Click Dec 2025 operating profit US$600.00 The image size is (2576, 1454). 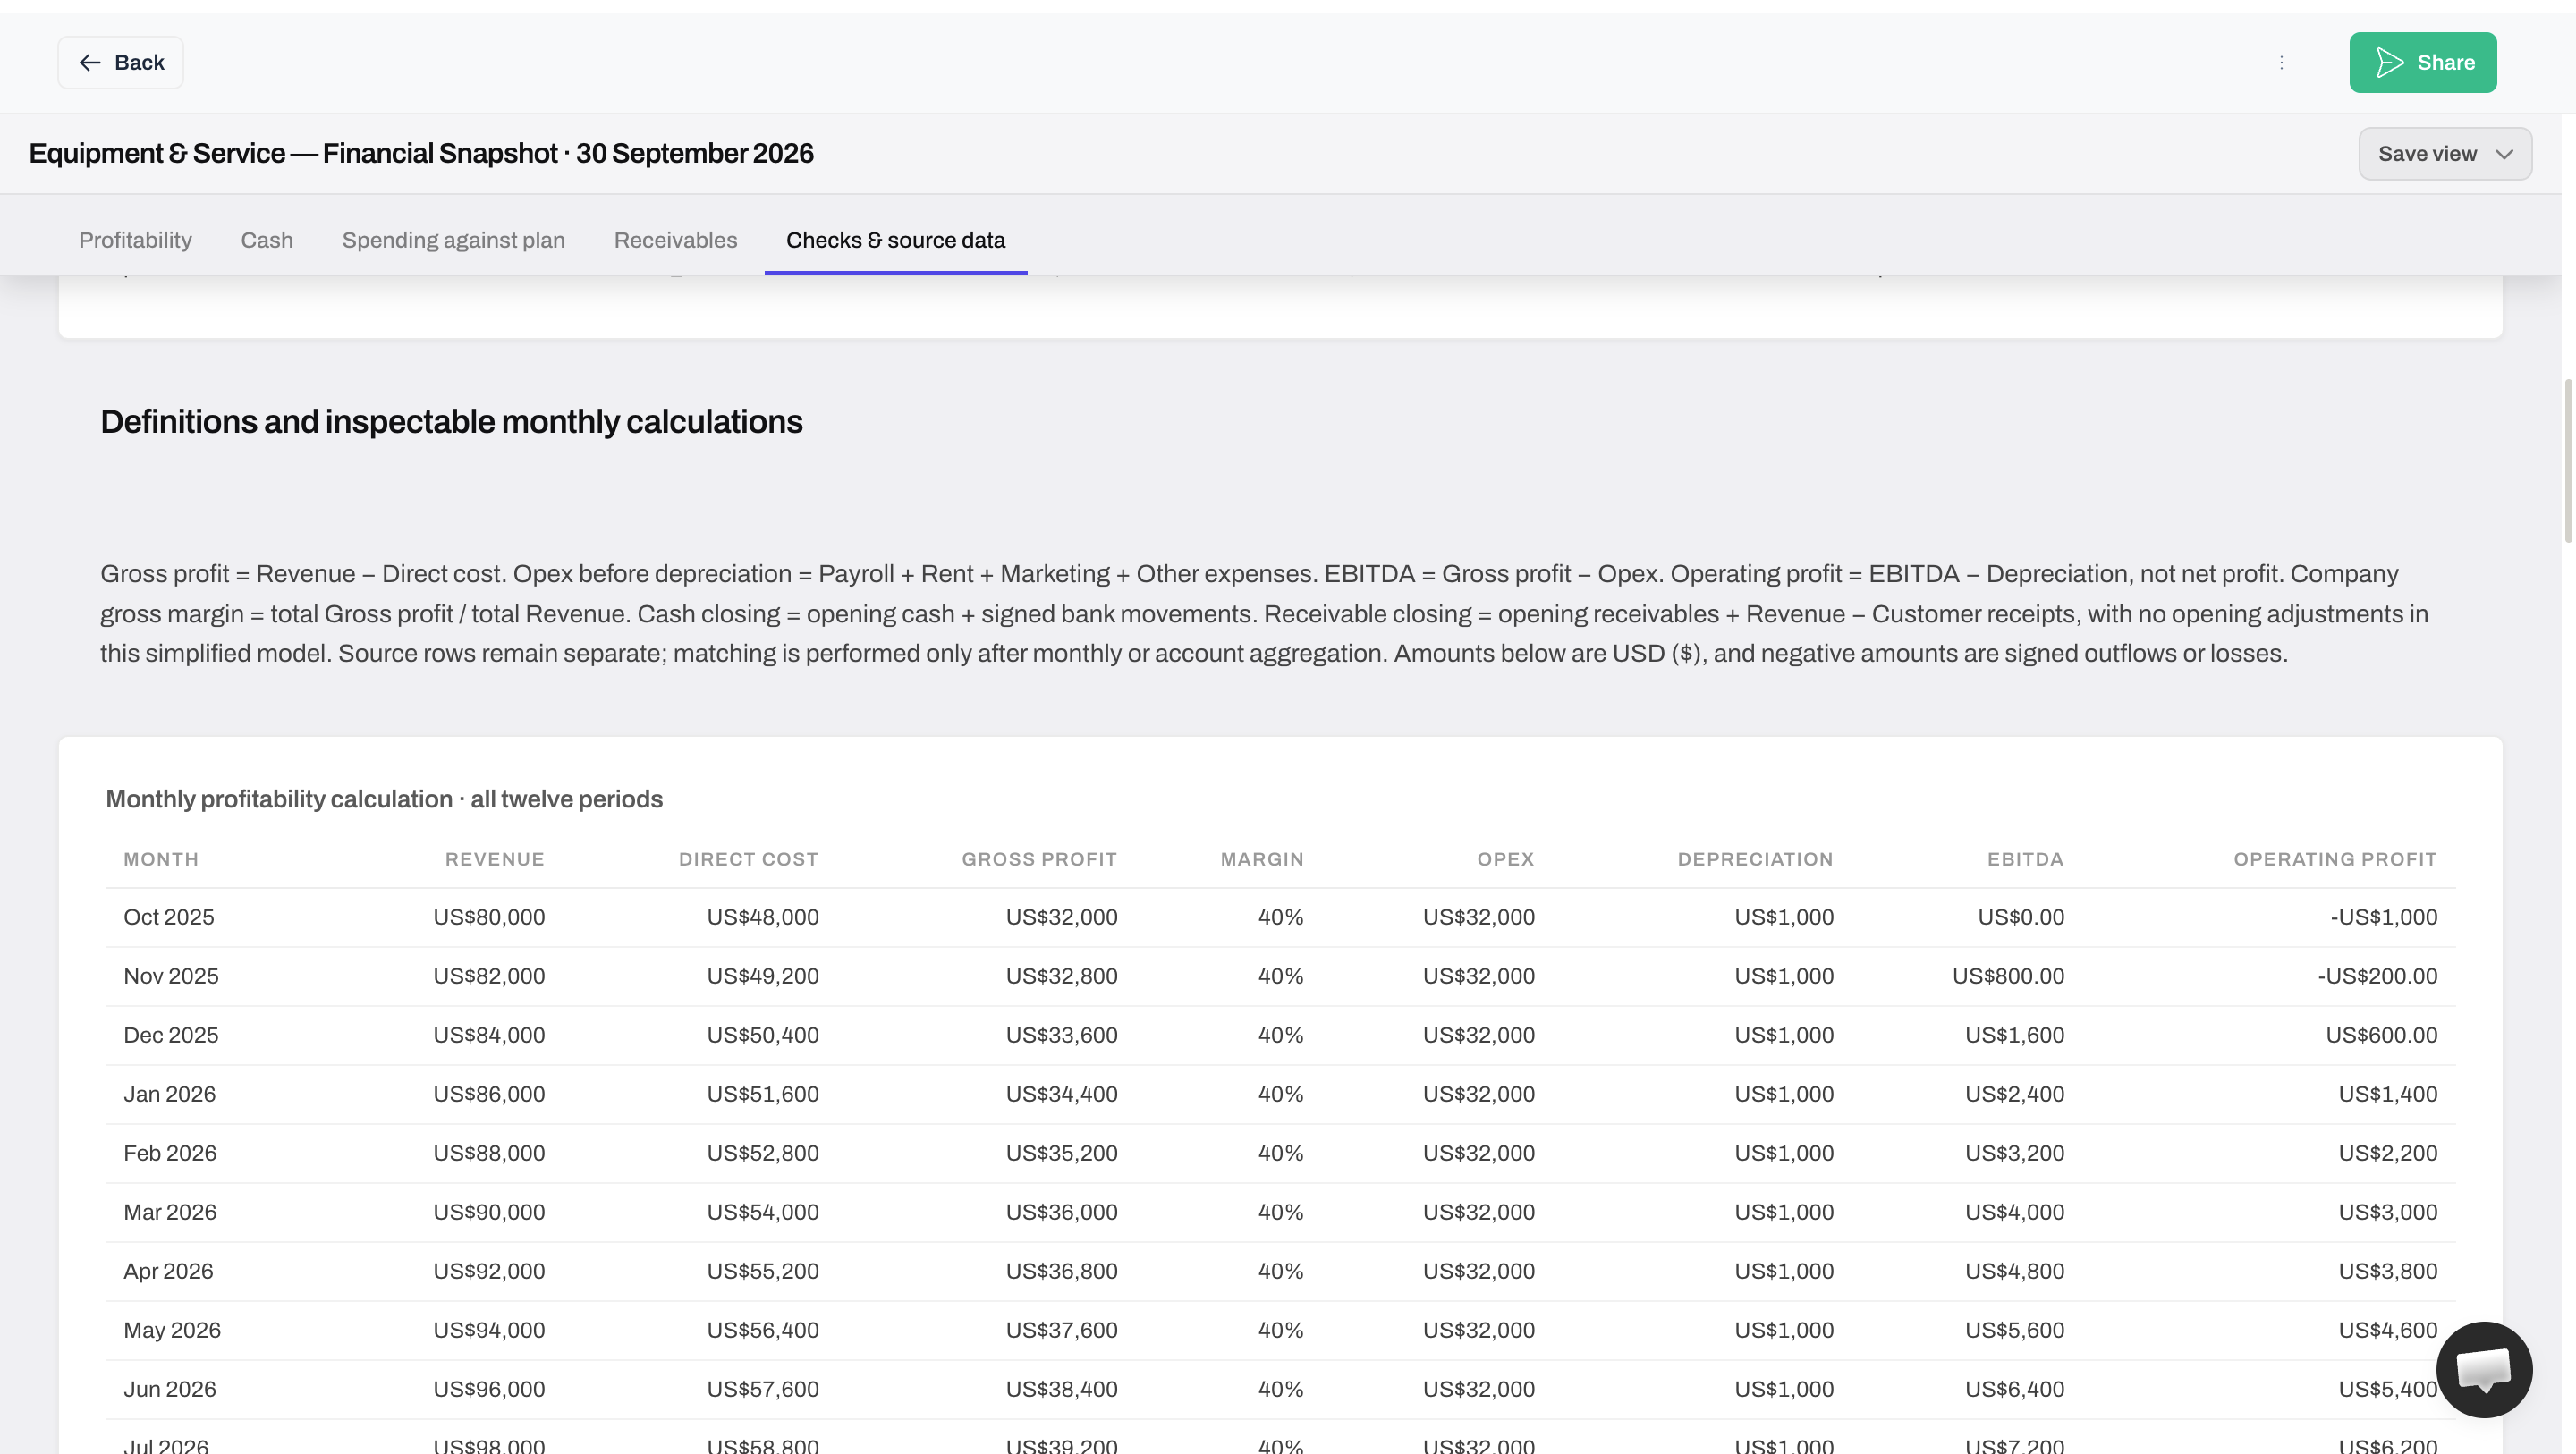(2381, 1035)
